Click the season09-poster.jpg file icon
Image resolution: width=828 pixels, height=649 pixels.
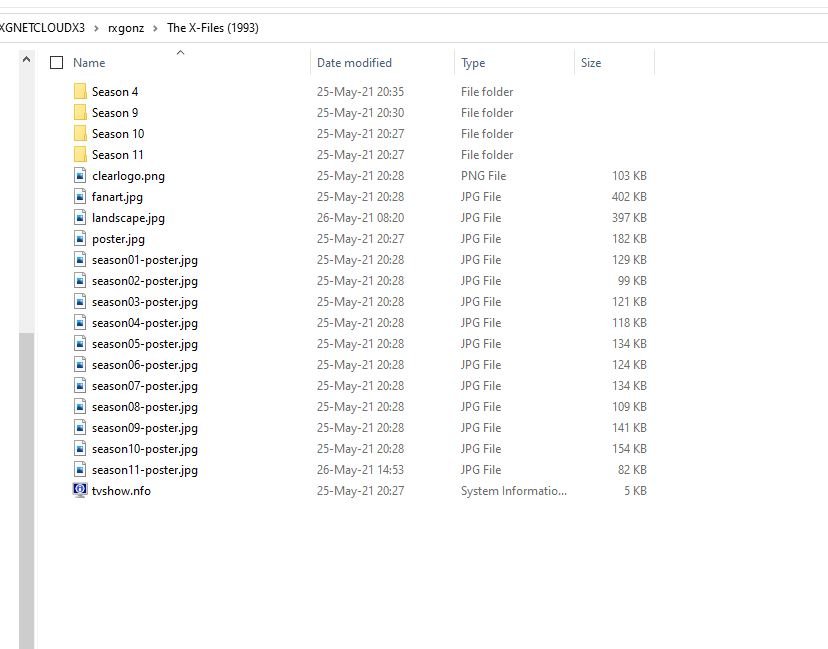coord(80,428)
